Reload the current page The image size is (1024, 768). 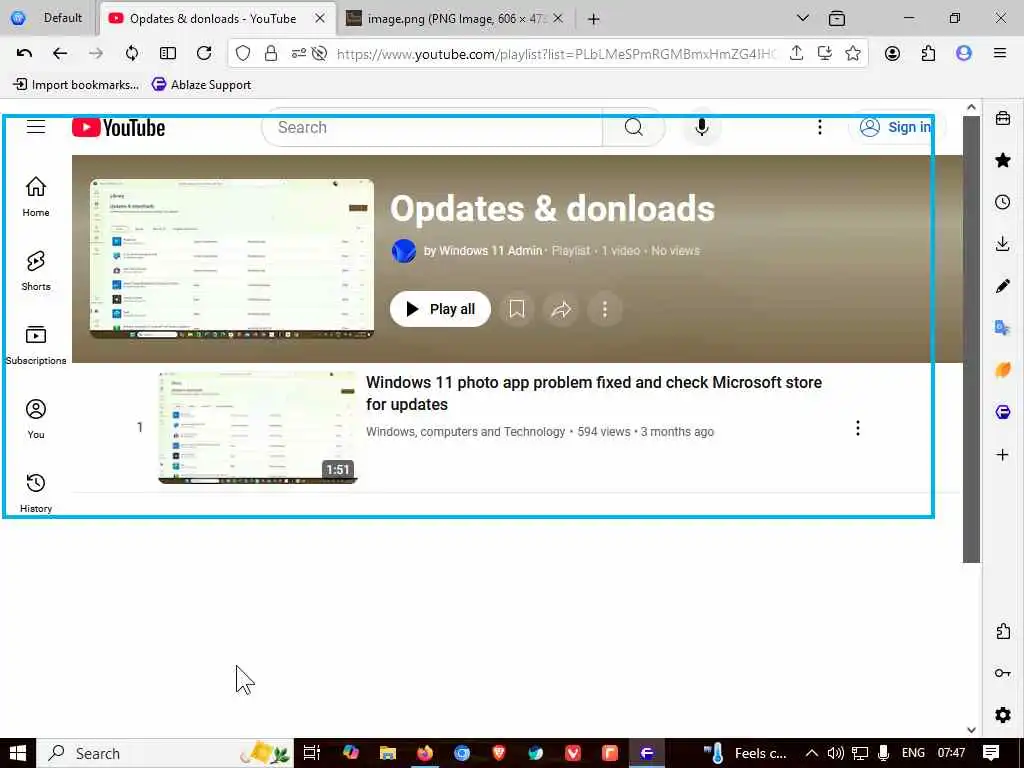click(204, 54)
